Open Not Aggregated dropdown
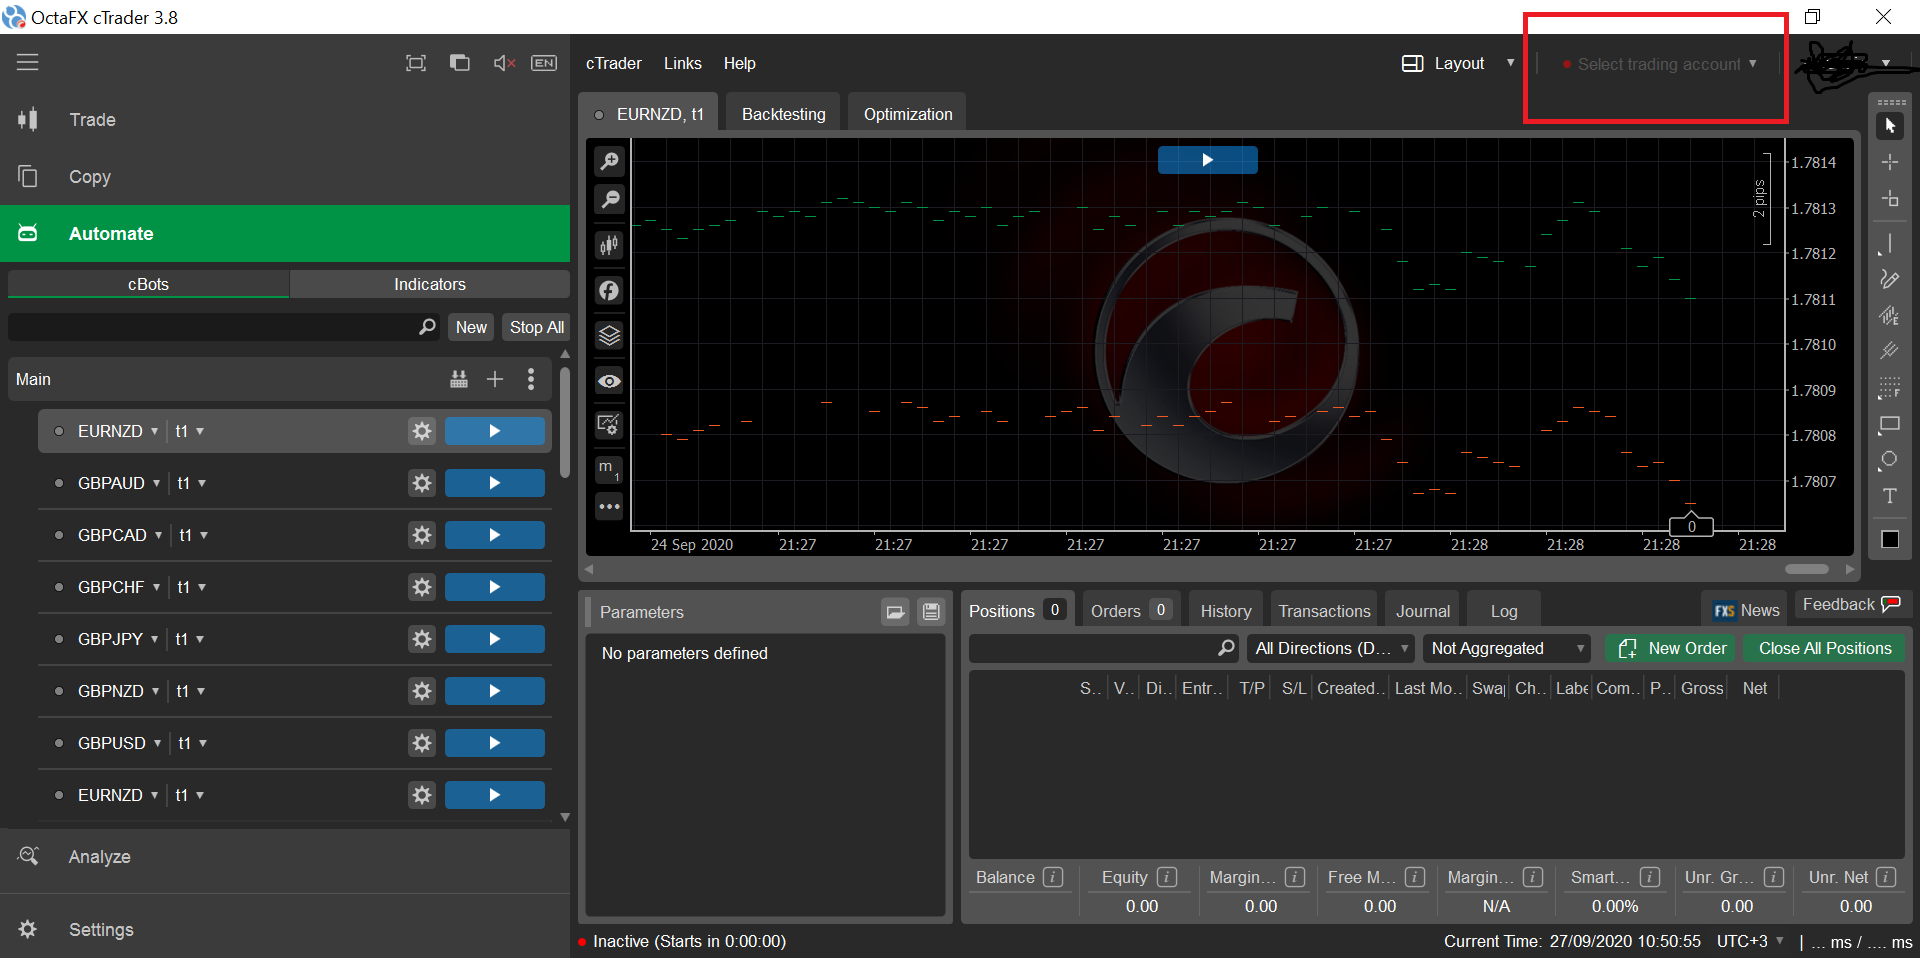 1507,648
